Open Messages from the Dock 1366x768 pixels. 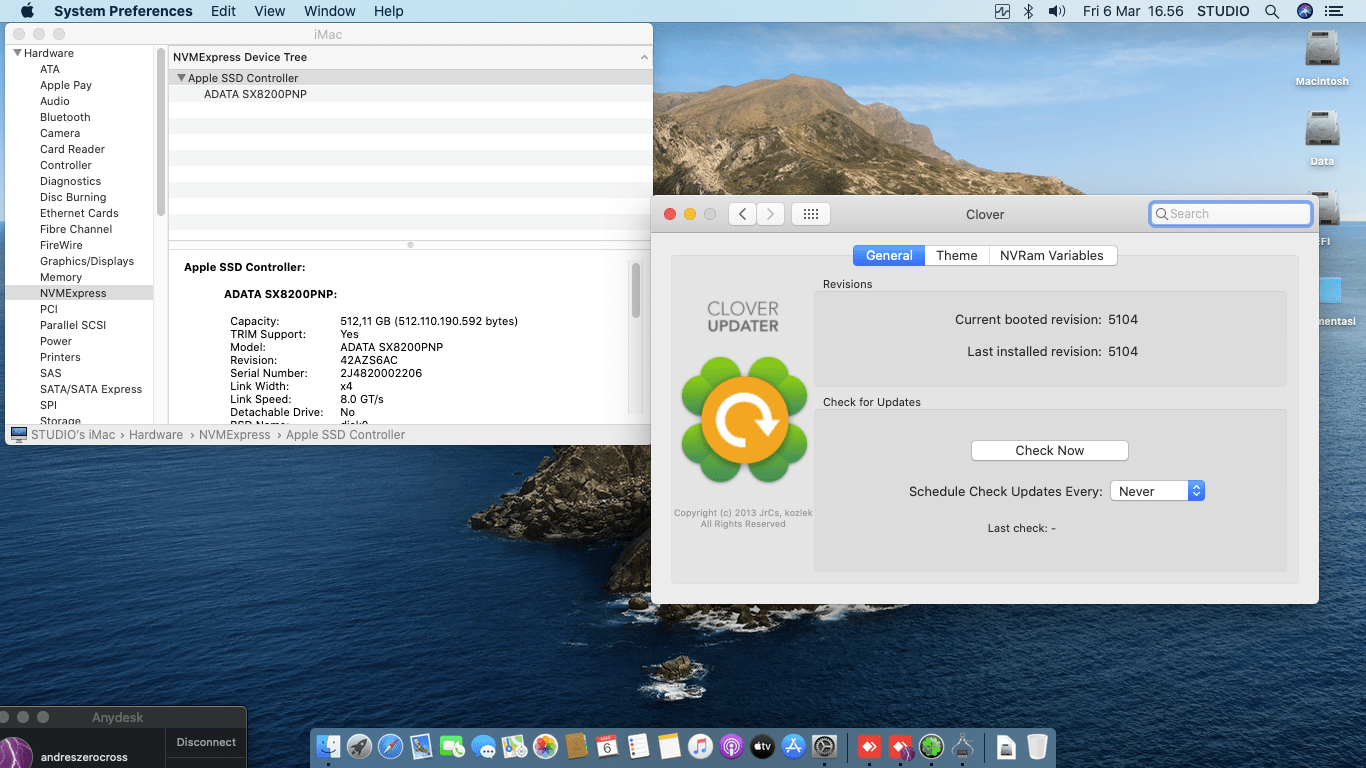tap(484, 746)
